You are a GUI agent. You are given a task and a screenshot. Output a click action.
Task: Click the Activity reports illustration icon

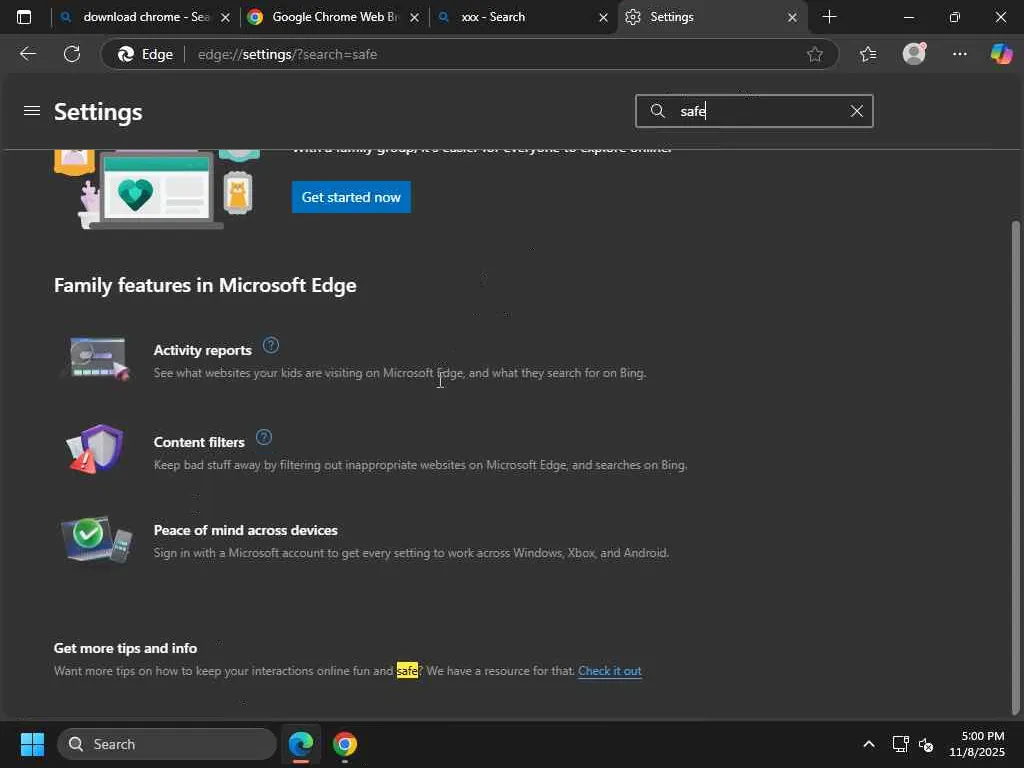point(97,359)
